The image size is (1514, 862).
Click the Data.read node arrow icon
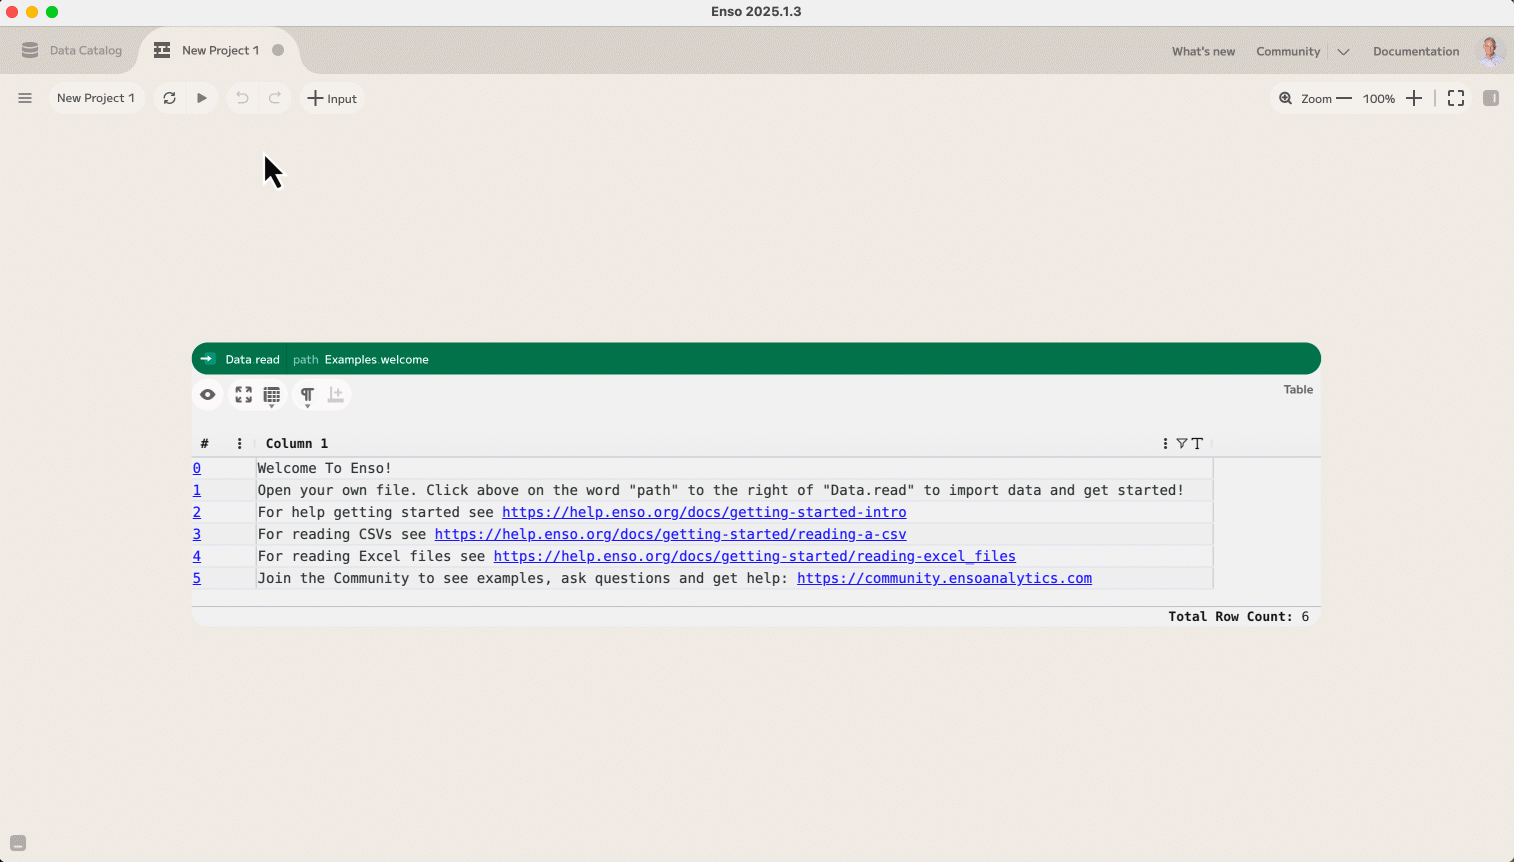tap(207, 359)
